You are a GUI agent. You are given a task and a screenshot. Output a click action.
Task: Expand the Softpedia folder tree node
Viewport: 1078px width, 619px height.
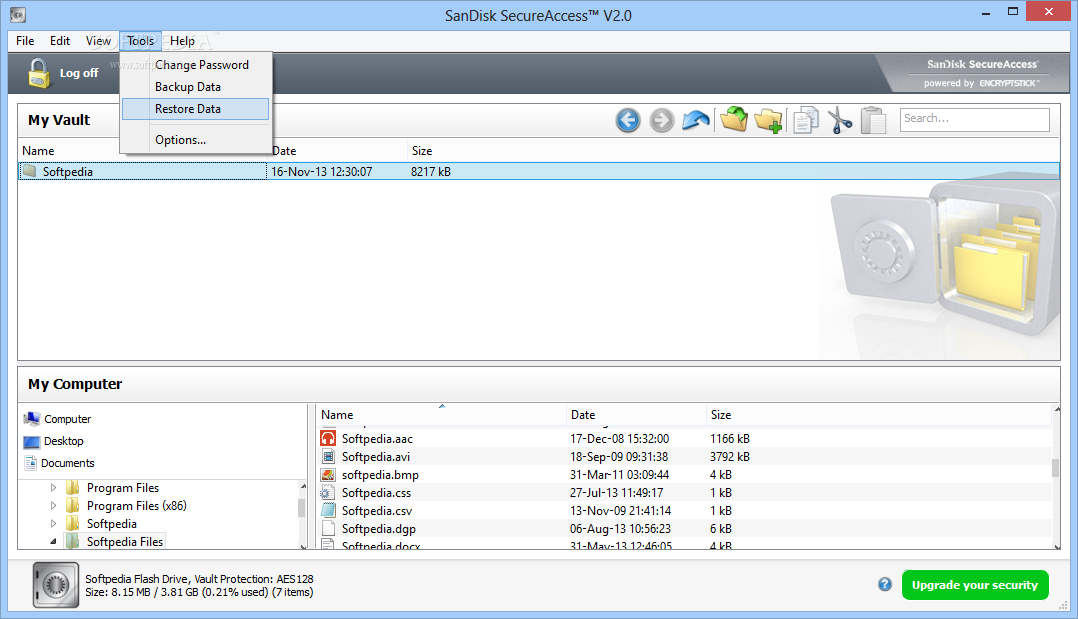54,523
